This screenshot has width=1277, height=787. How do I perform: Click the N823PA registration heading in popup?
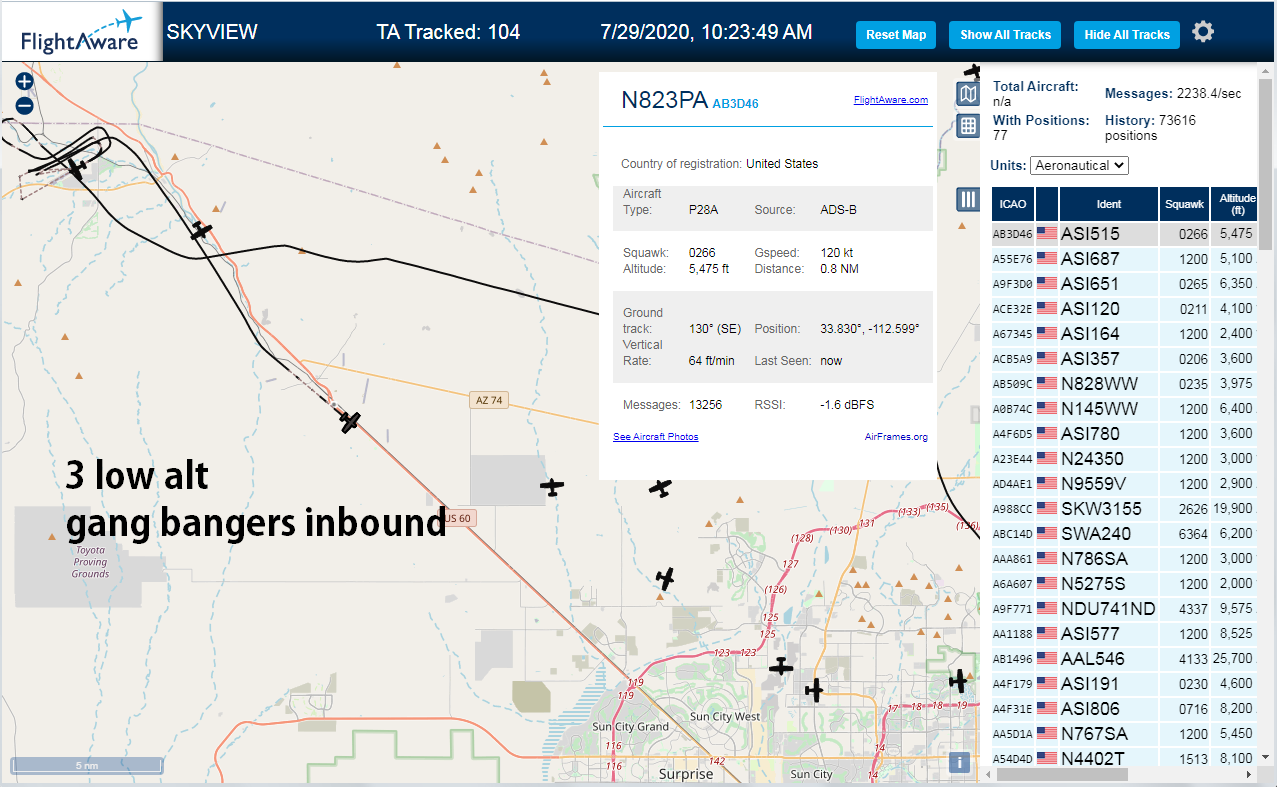click(x=665, y=100)
